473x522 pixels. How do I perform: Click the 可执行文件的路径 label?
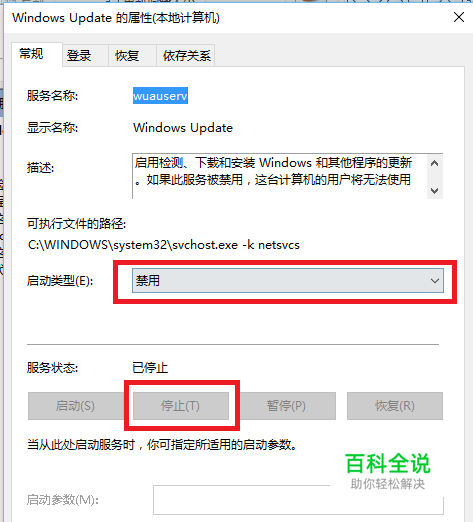pos(76,224)
